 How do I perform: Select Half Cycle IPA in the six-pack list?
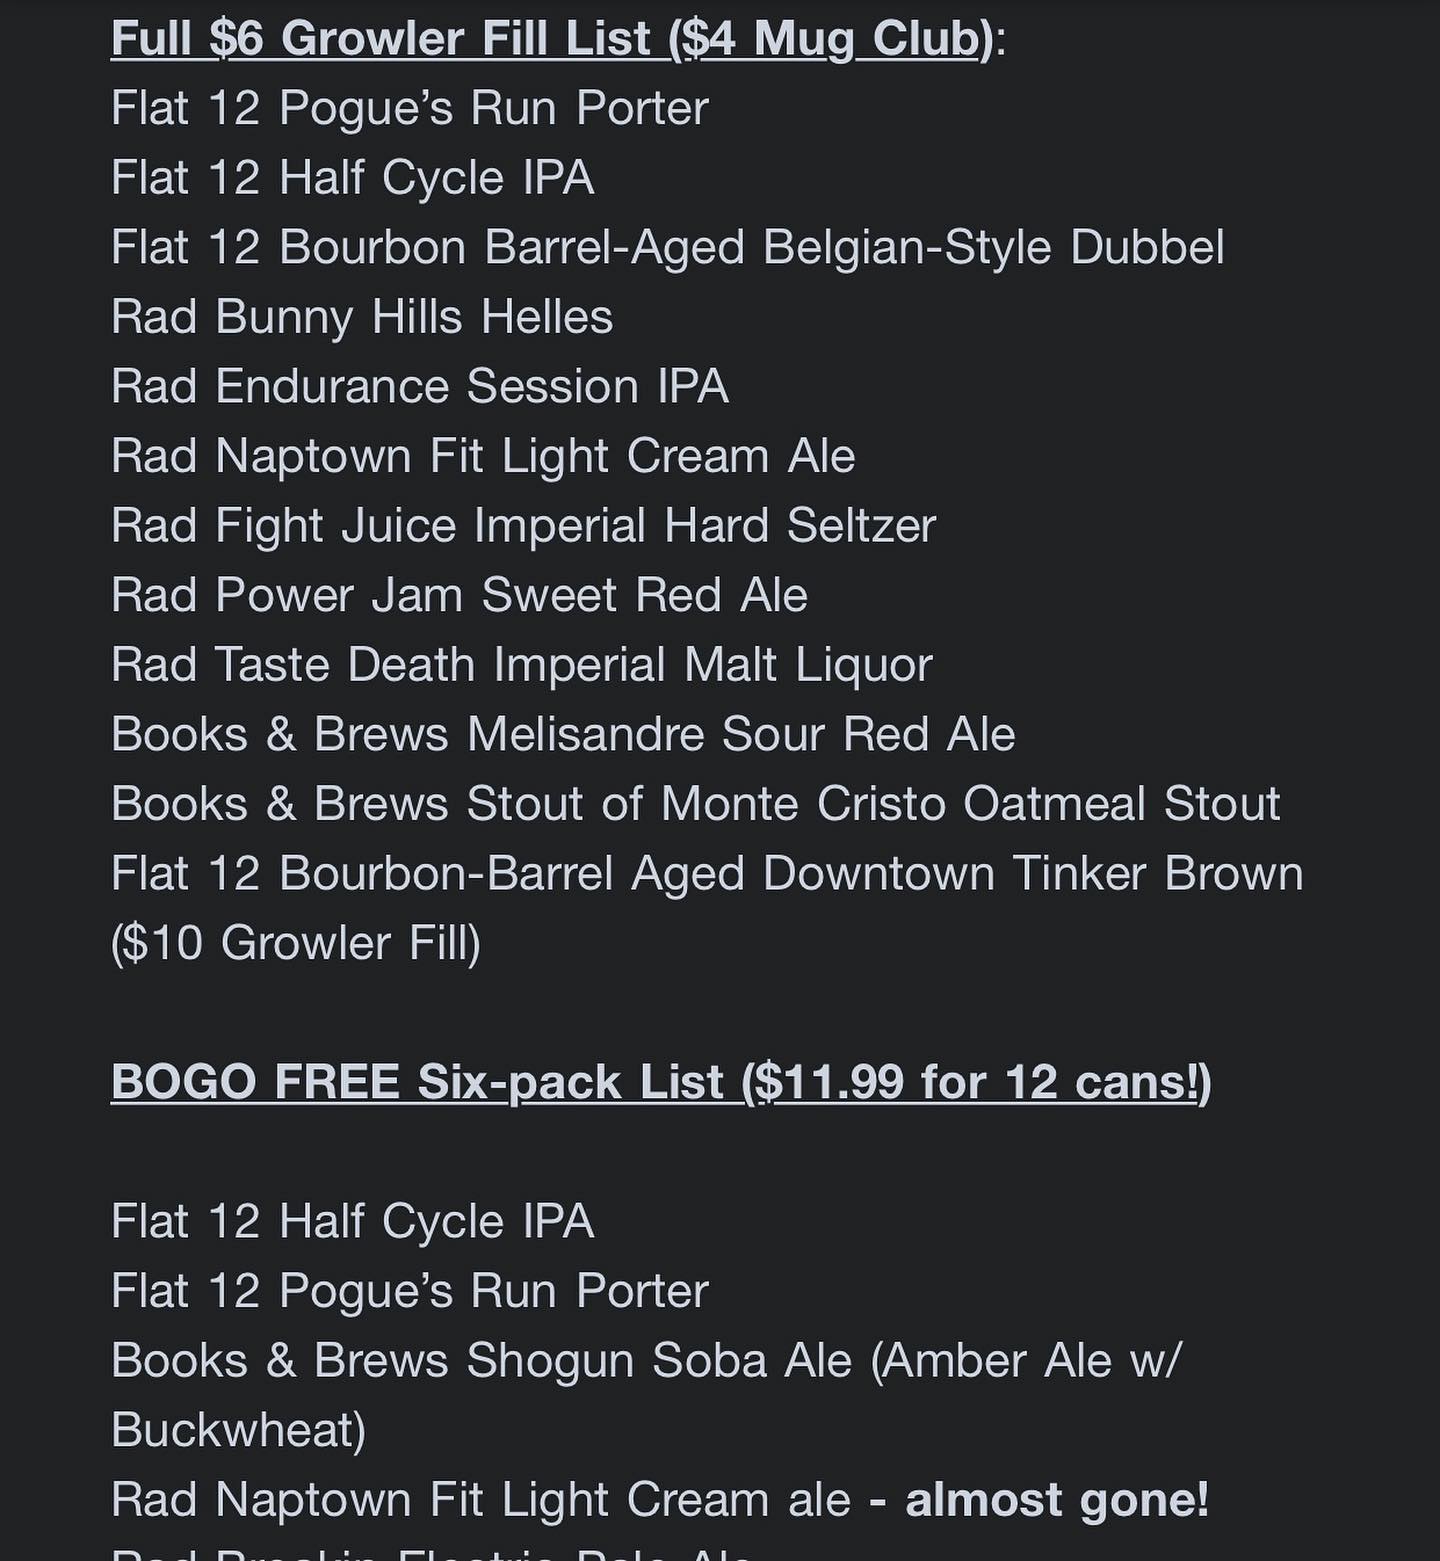352,1222
